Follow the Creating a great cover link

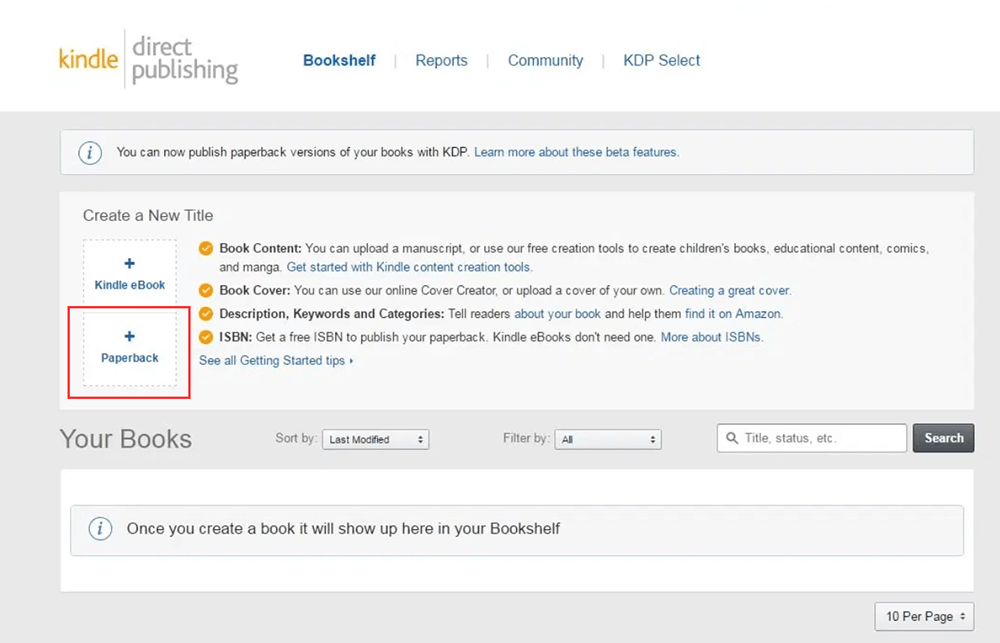point(729,290)
